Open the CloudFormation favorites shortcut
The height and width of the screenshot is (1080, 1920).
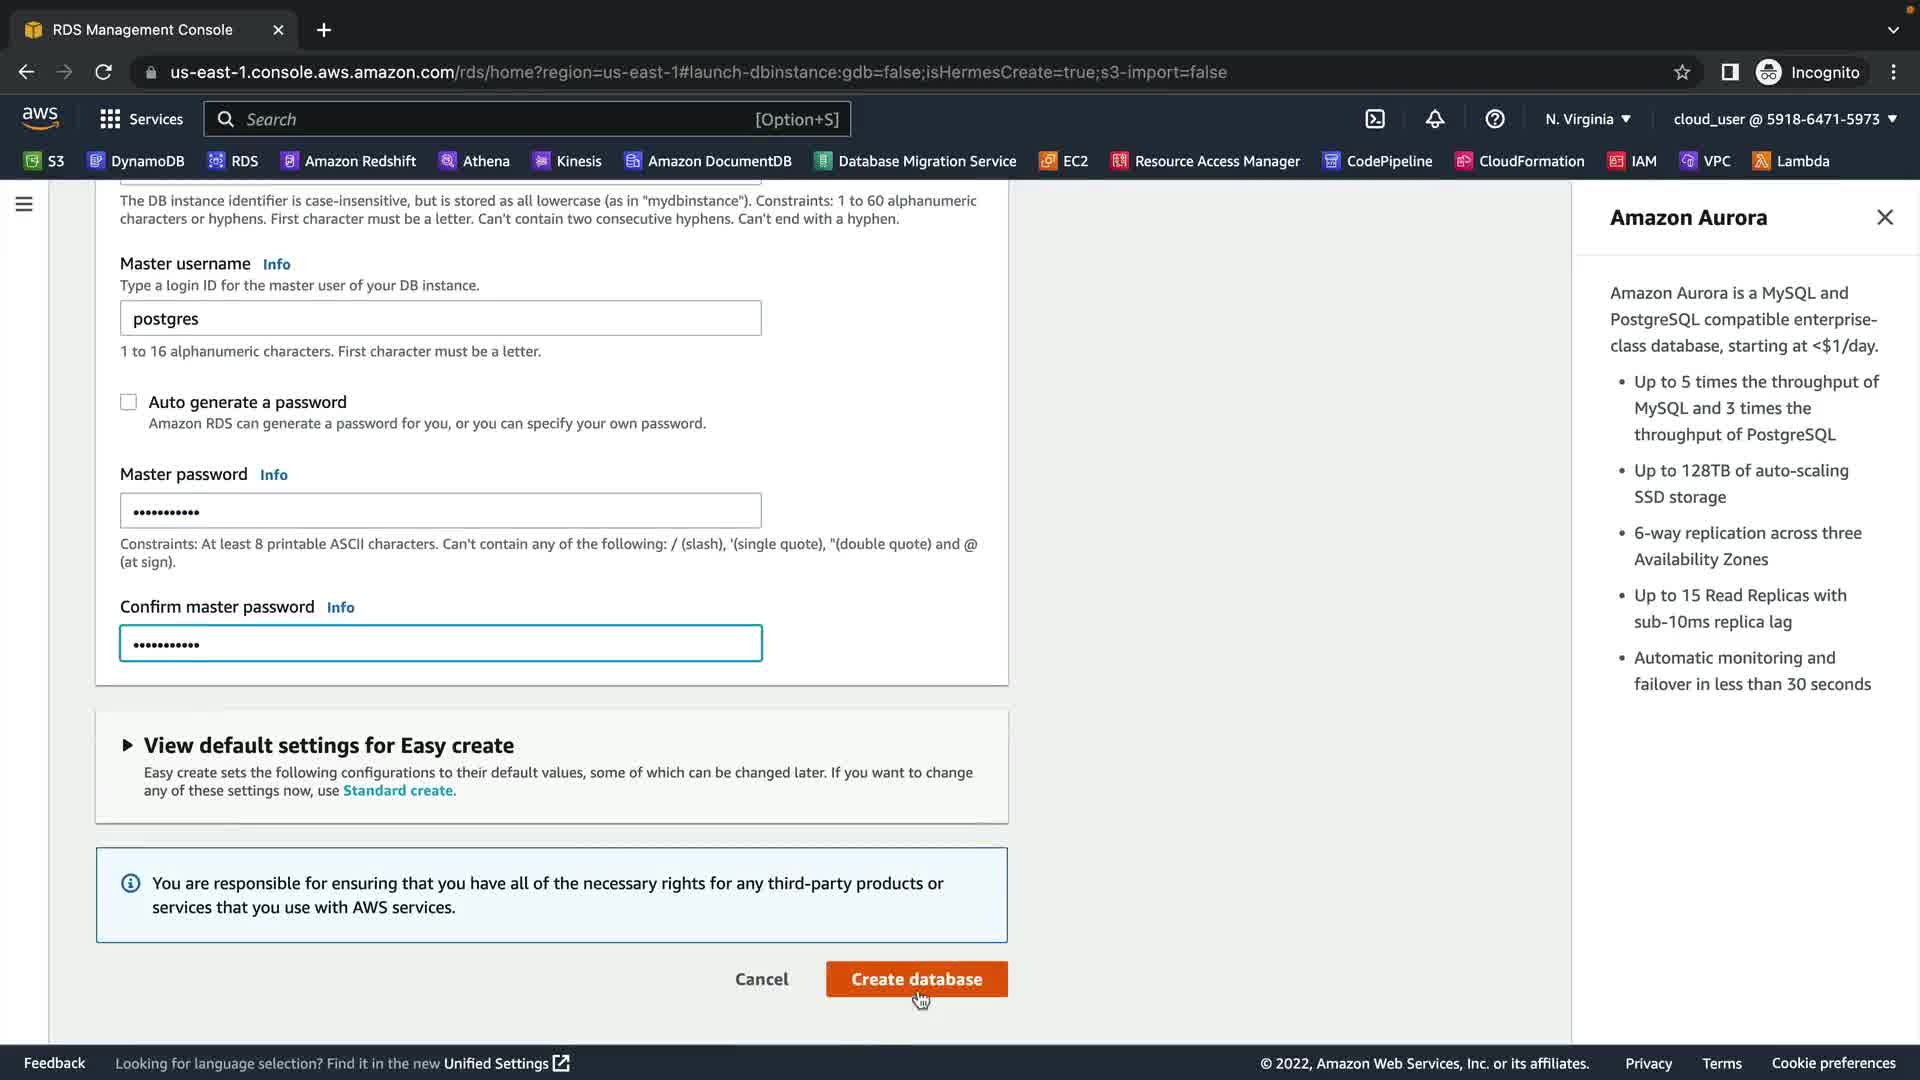[x=1520, y=161]
